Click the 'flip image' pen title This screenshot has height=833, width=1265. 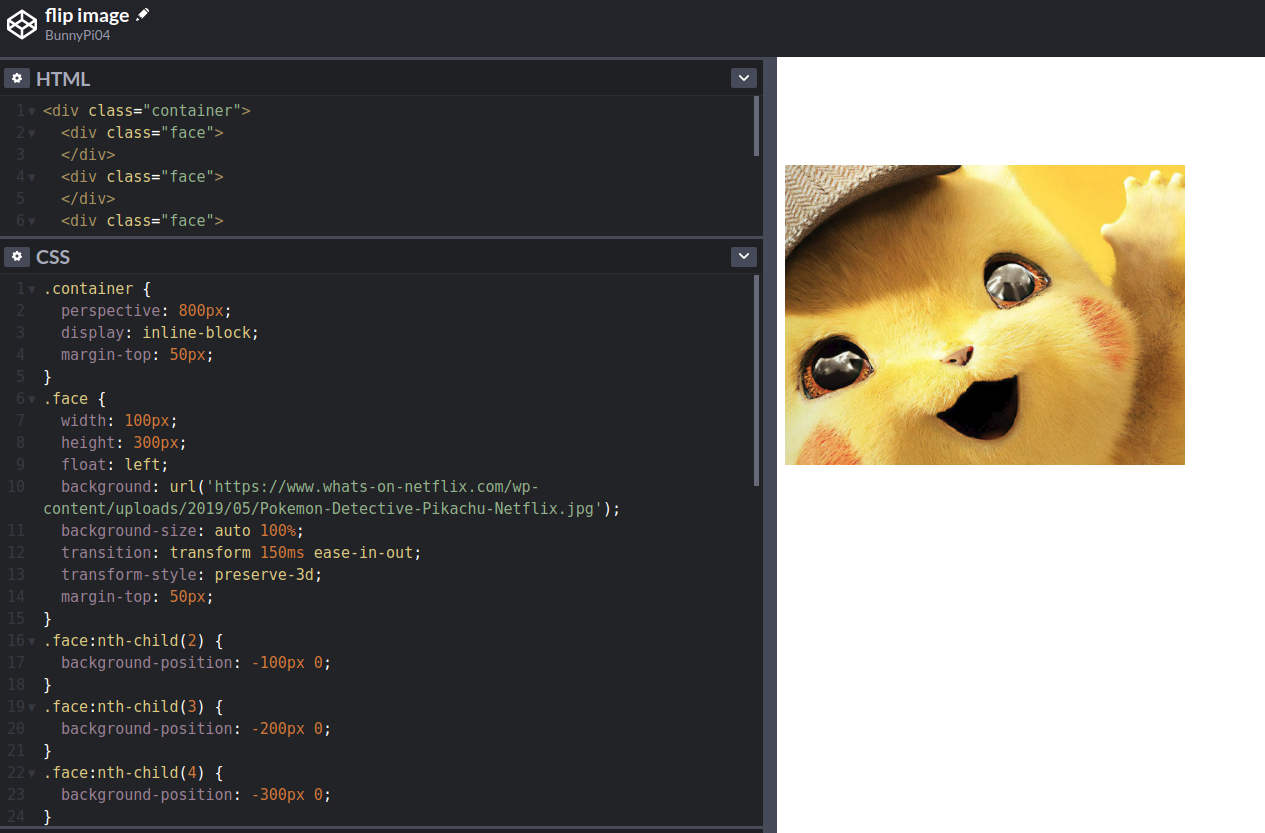point(87,15)
